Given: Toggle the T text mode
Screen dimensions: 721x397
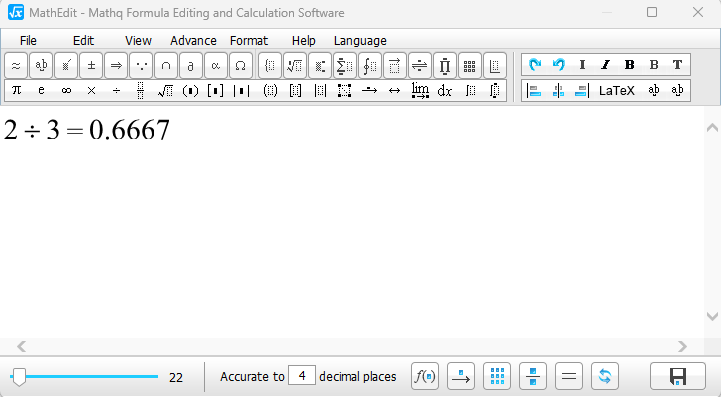Looking at the screenshot, I should pyautogui.click(x=677, y=65).
